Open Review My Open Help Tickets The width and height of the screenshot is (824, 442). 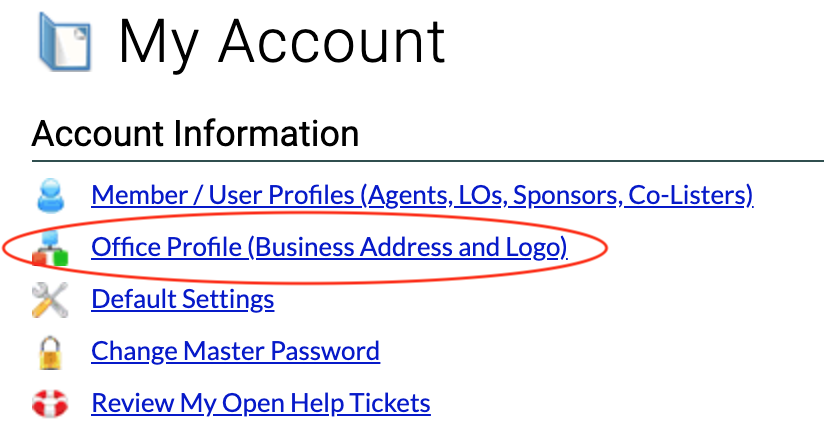click(260, 404)
